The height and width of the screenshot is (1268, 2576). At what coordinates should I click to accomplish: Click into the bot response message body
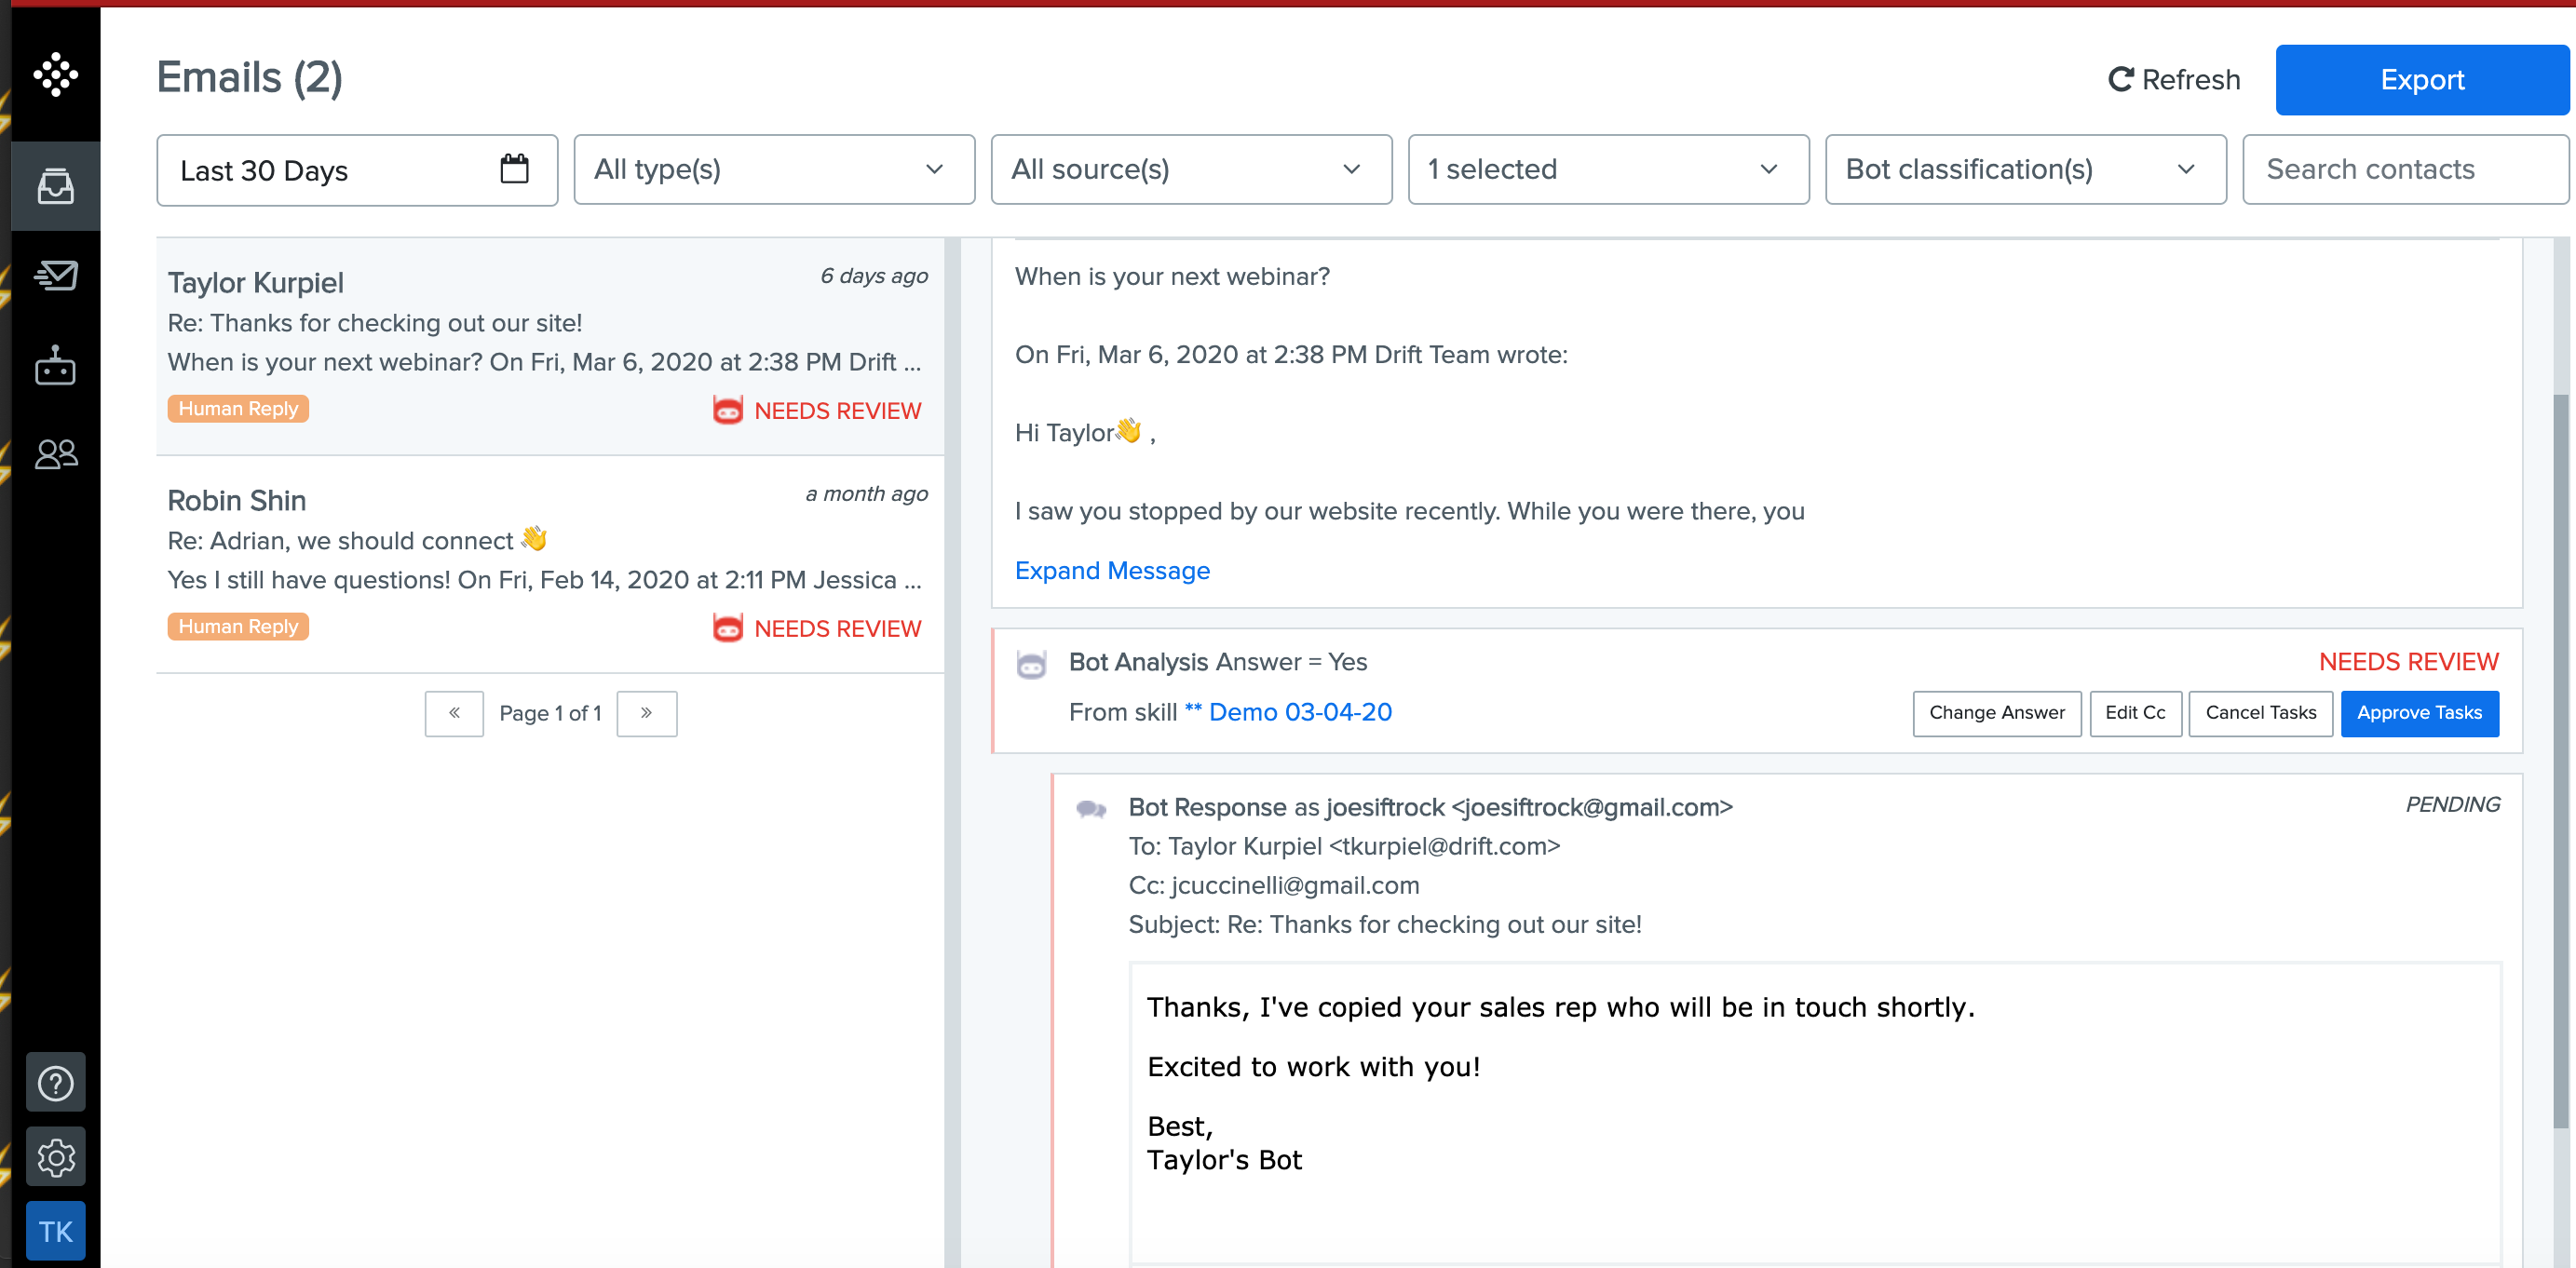pyautogui.click(x=1815, y=1113)
